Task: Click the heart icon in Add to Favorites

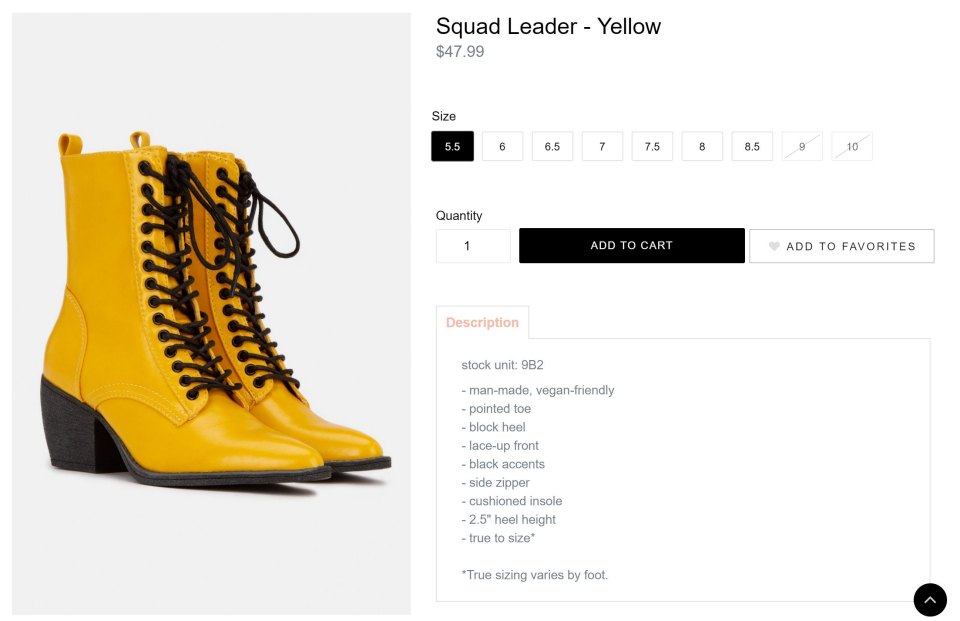Action: [x=774, y=246]
